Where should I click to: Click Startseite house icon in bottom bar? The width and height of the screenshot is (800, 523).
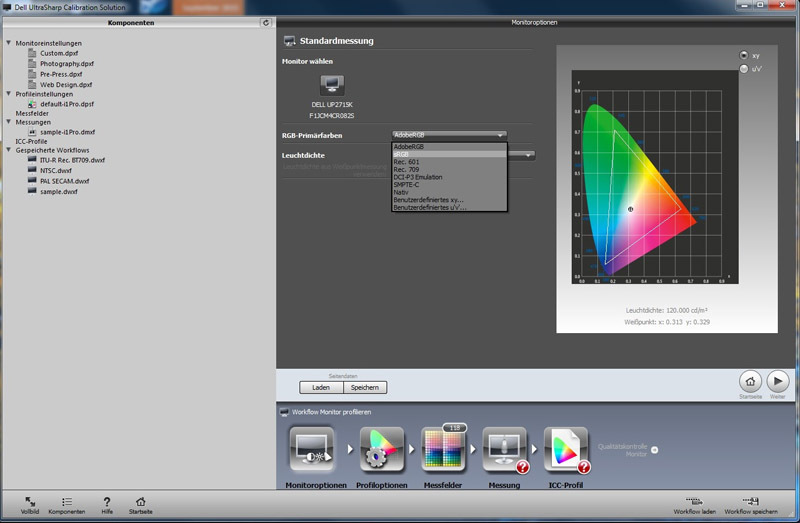pos(140,502)
